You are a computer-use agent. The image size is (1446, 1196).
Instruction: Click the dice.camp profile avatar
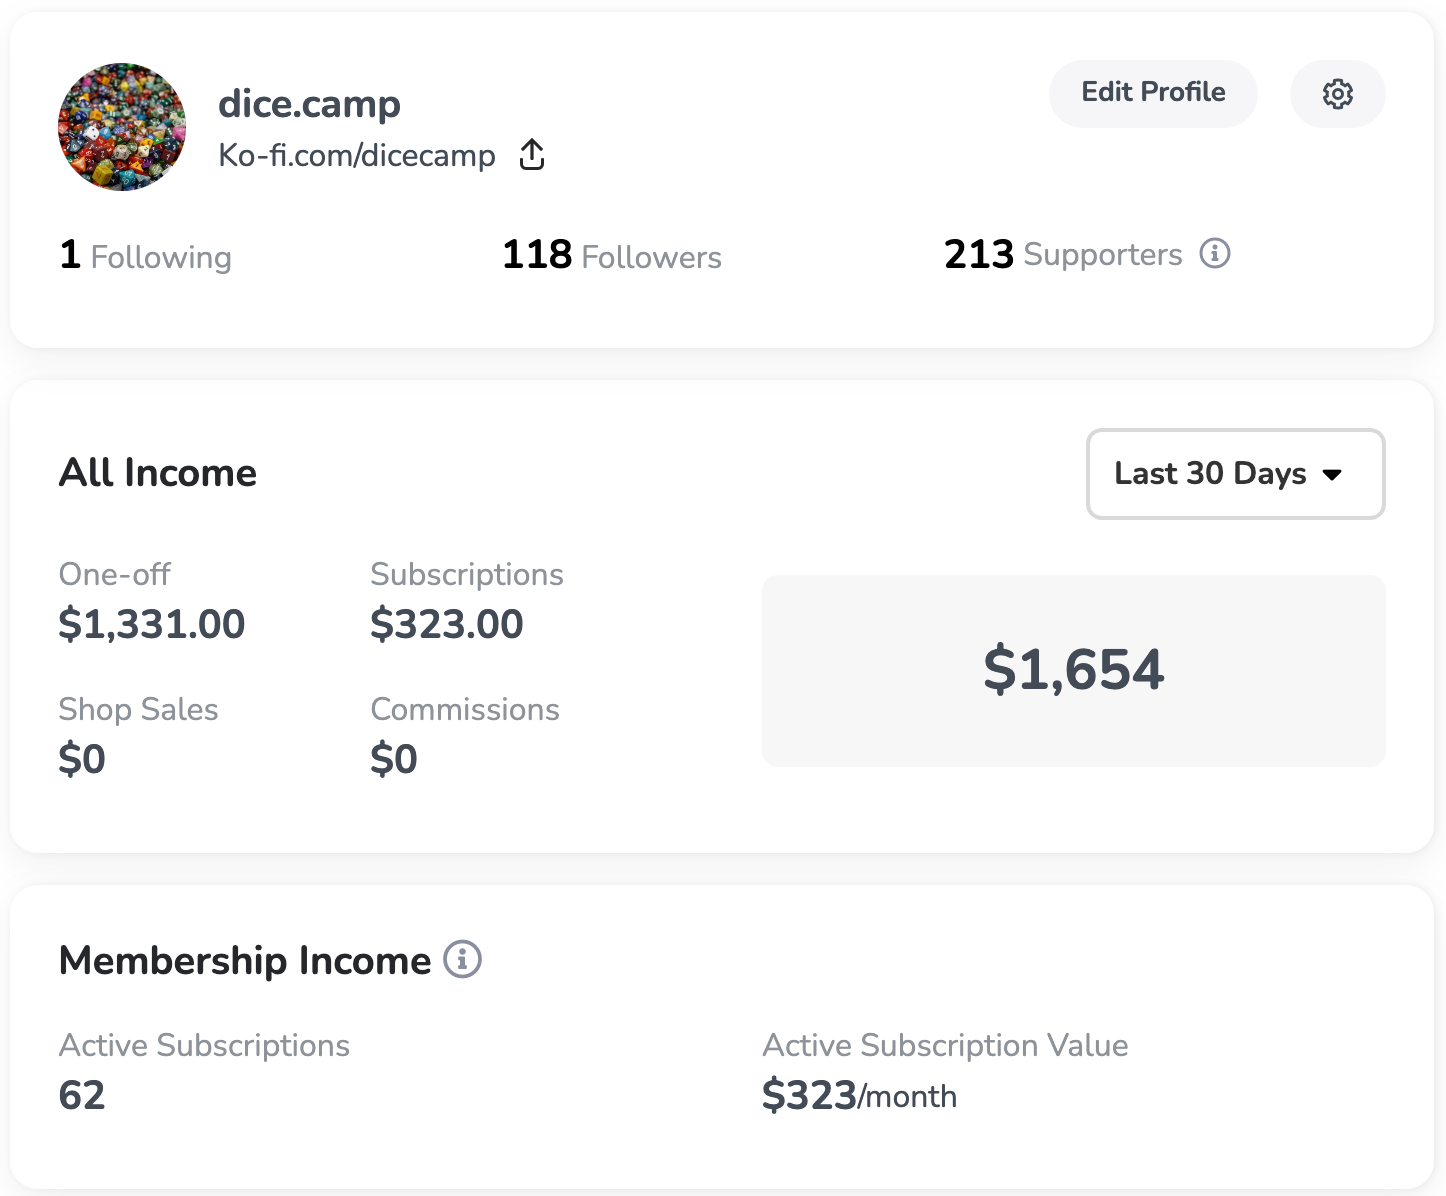pos(122,127)
